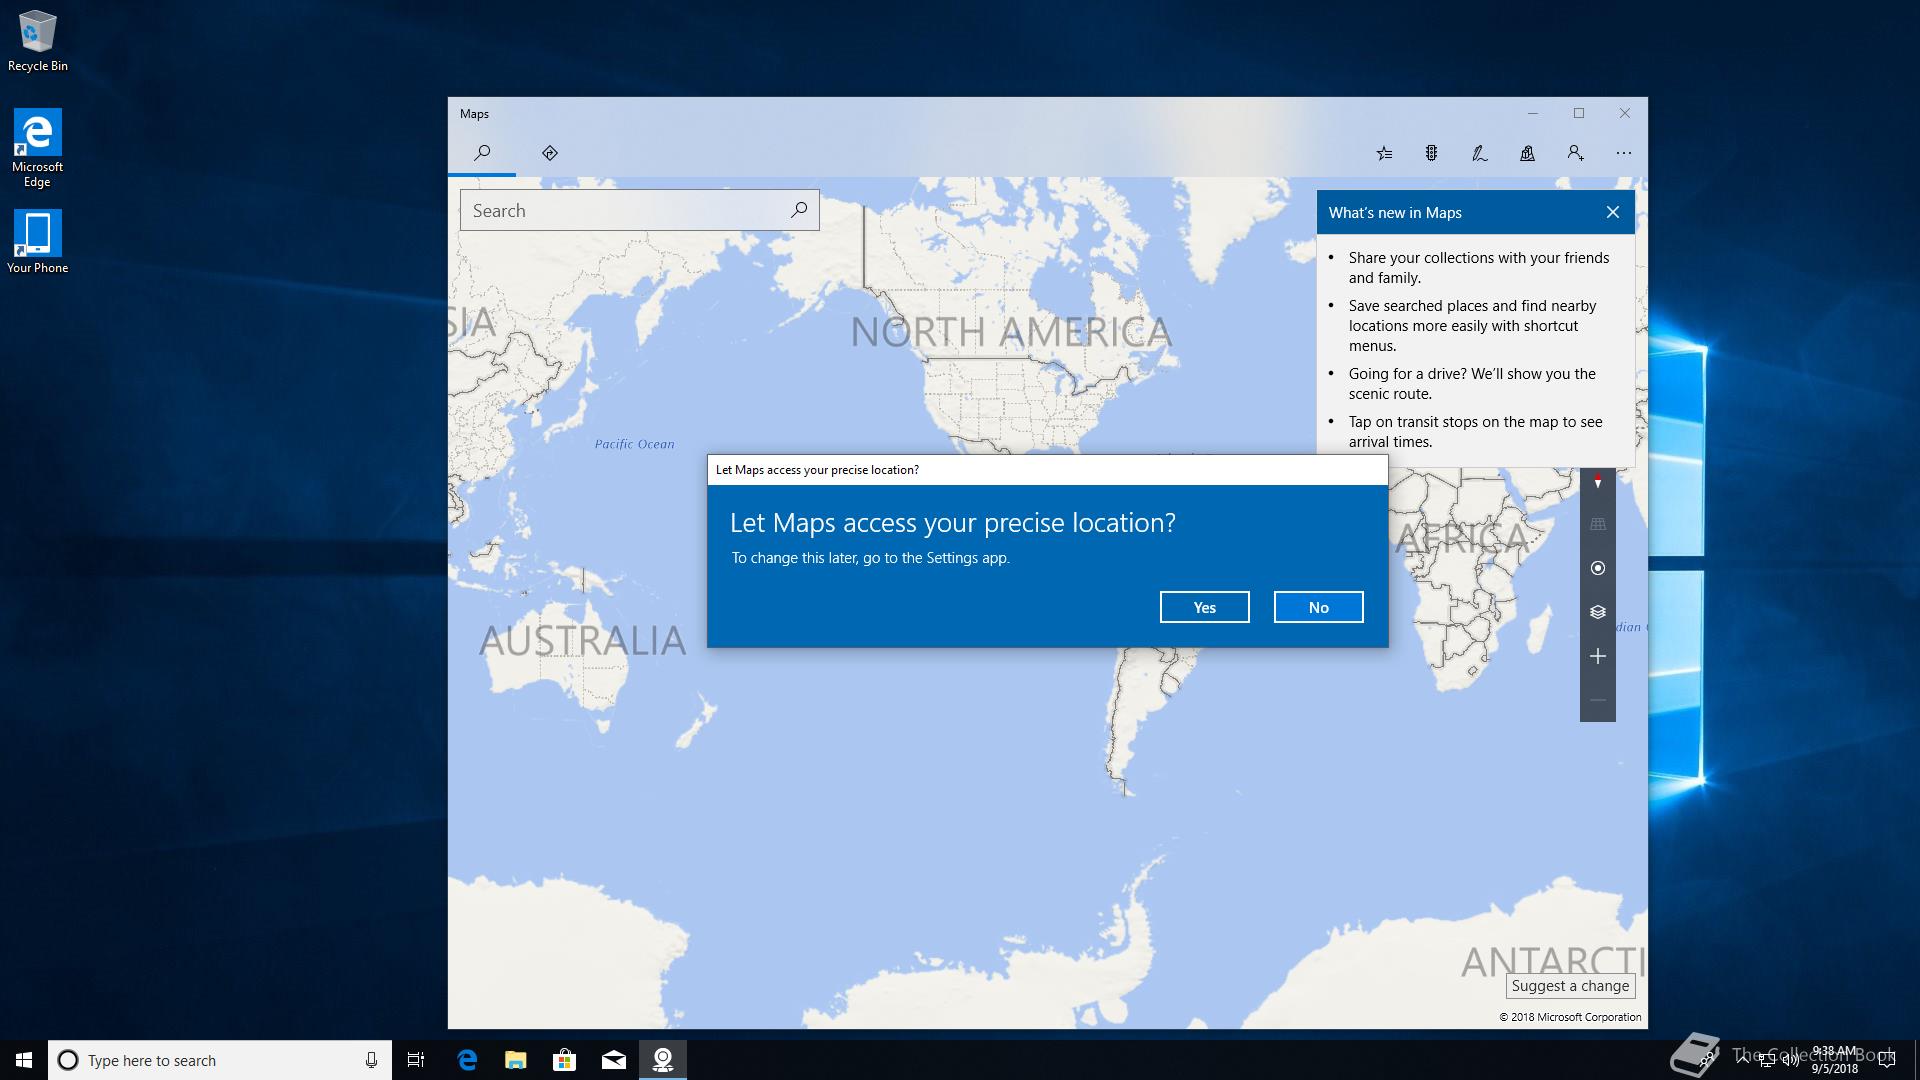Click the magnifier icon in search box
1920x1080 pixels.
click(799, 210)
